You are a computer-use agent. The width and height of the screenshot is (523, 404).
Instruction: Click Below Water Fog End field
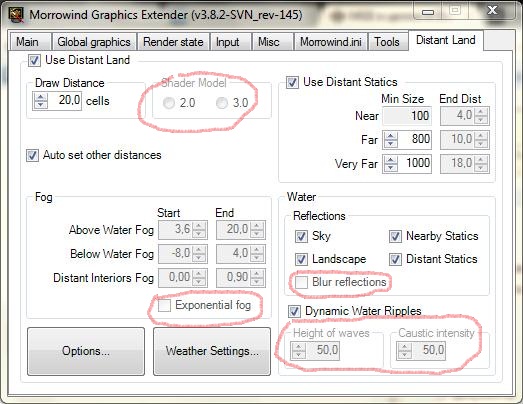240,254
